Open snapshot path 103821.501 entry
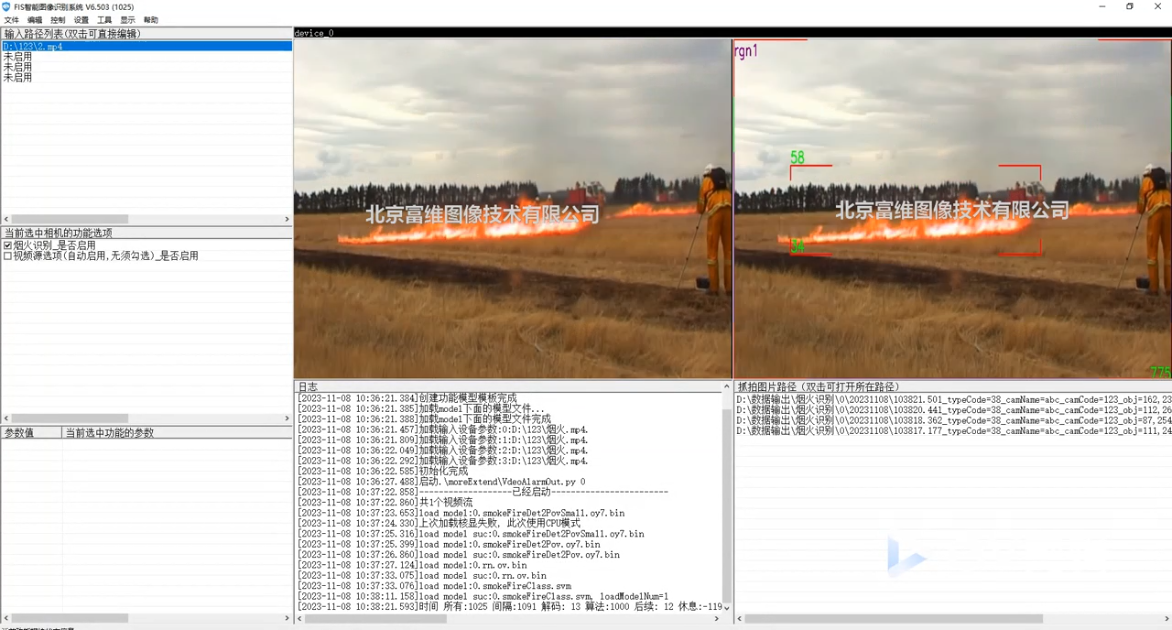 point(953,400)
